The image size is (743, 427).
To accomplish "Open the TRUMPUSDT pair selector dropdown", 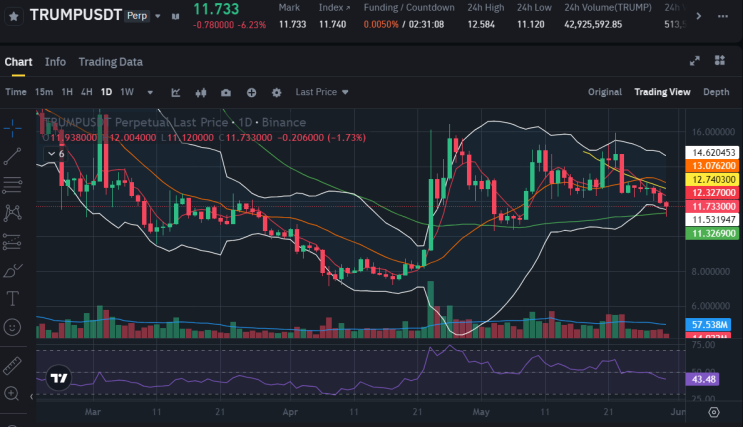I will tap(158, 16).
